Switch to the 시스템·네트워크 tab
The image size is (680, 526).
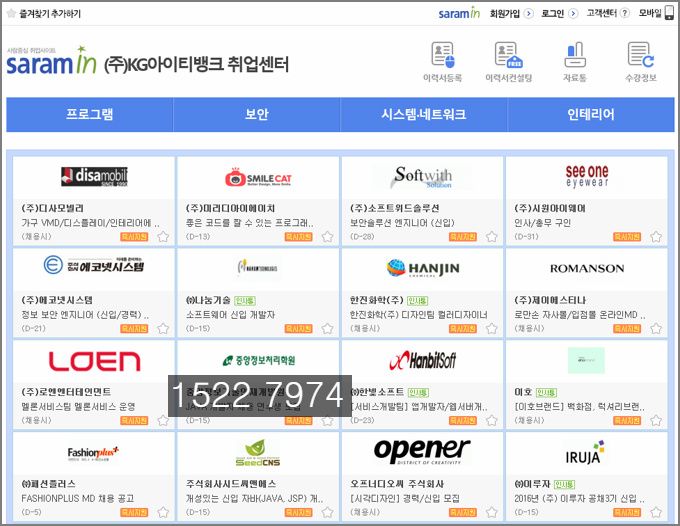pyautogui.click(x=424, y=114)
